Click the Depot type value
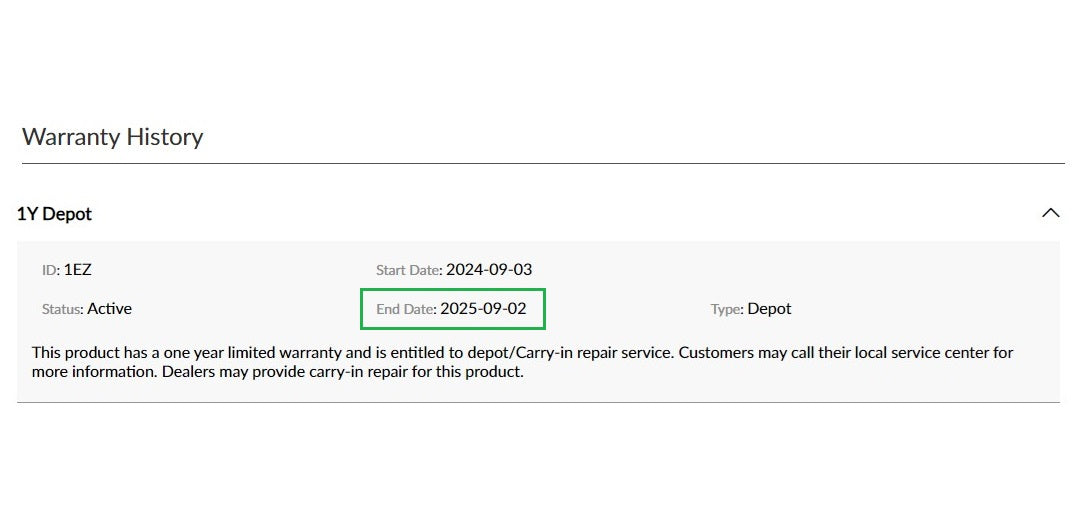Screen dimensions: 1088x515 [770, 309]
